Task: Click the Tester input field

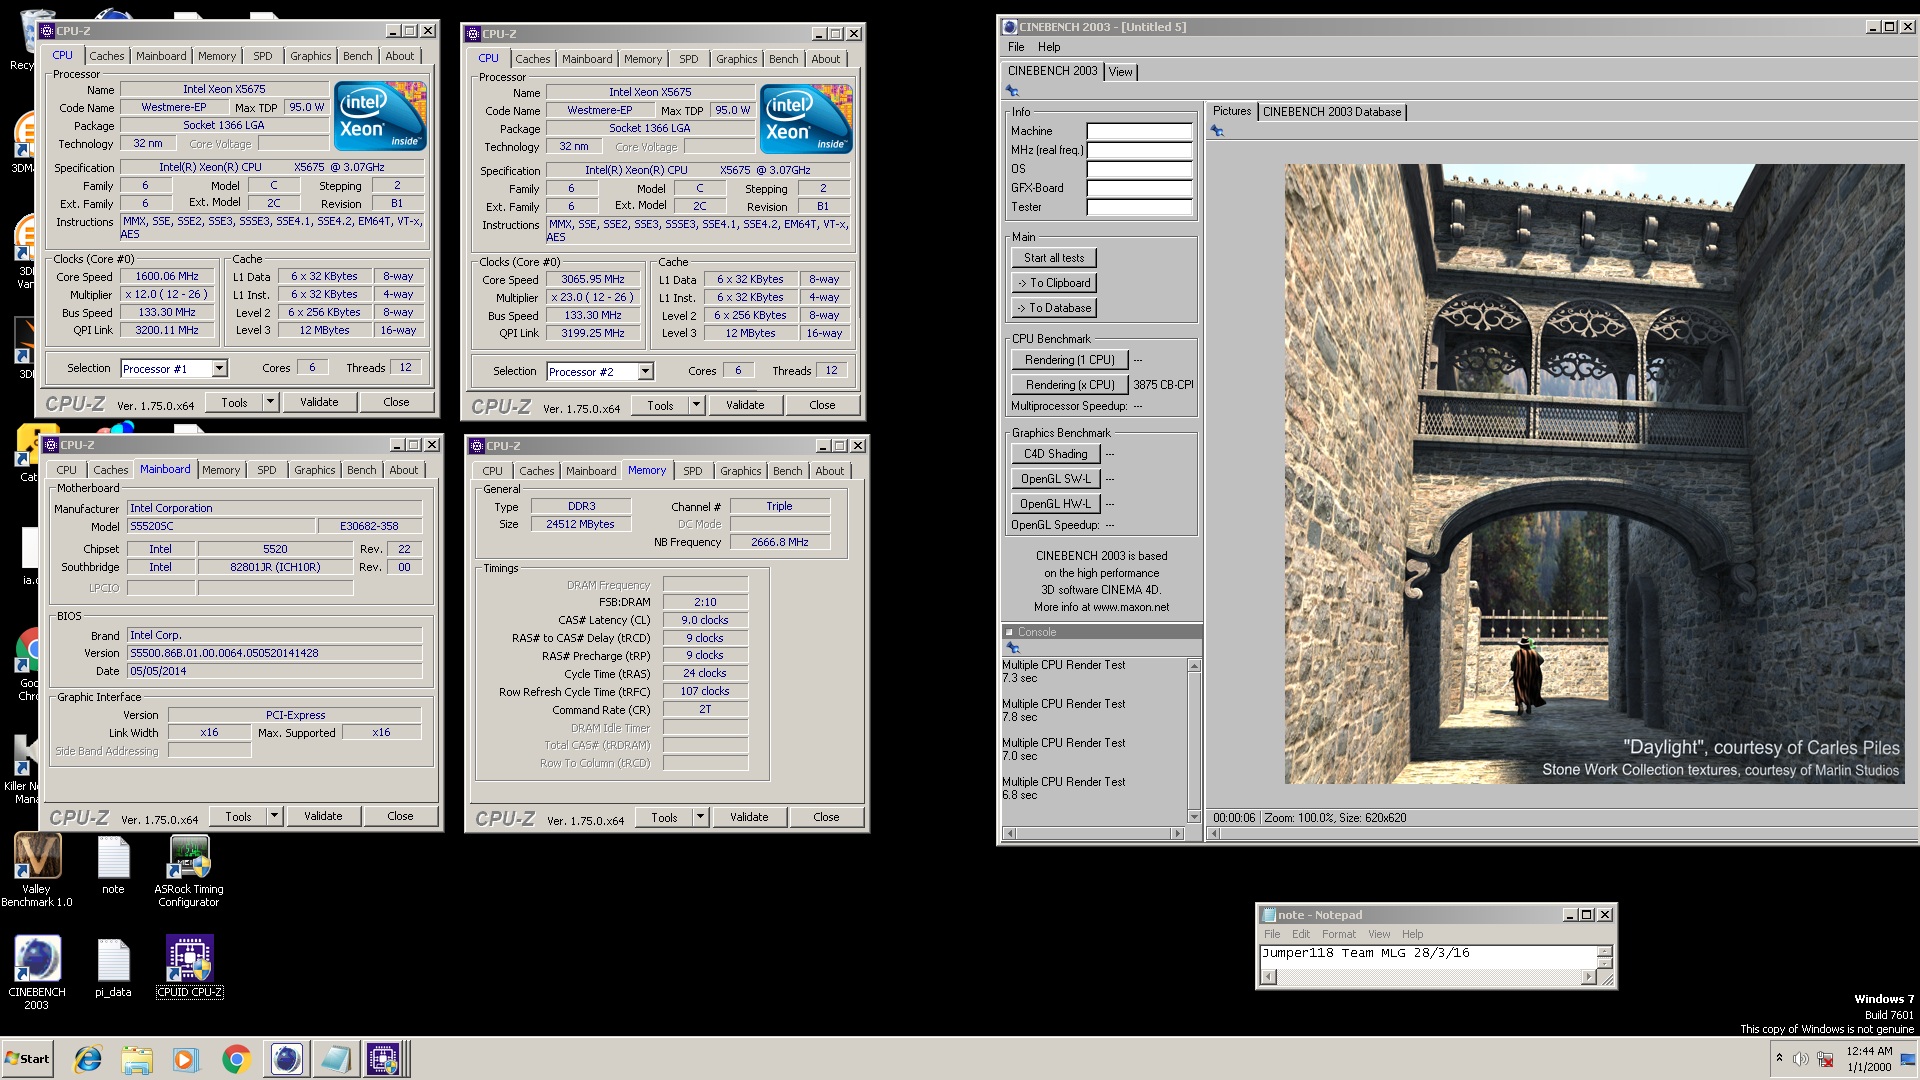Action: 1139,207
